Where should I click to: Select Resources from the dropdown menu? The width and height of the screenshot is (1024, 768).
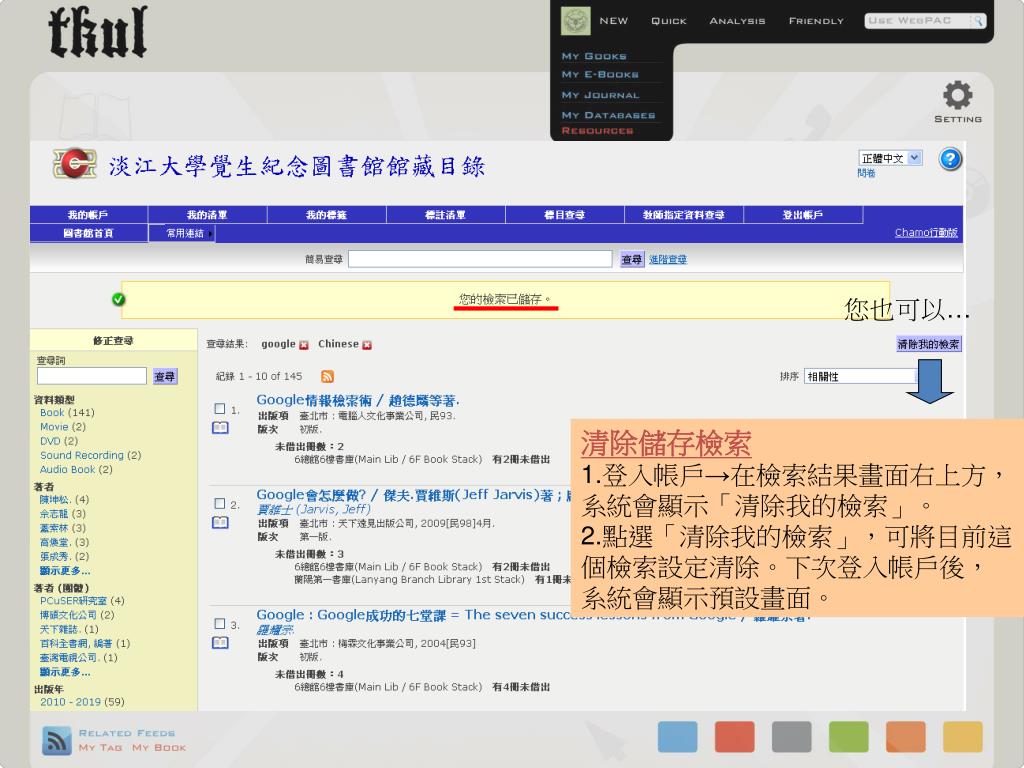tap(598, 131)
